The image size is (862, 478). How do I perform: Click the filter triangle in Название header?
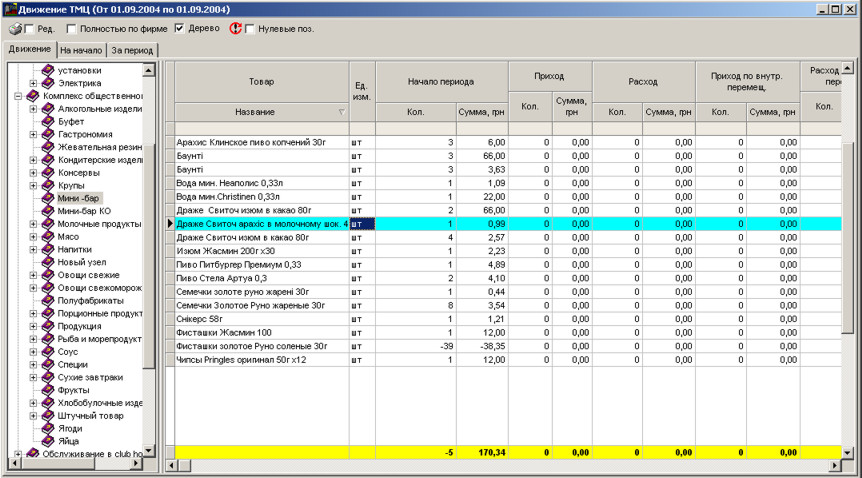341,112
